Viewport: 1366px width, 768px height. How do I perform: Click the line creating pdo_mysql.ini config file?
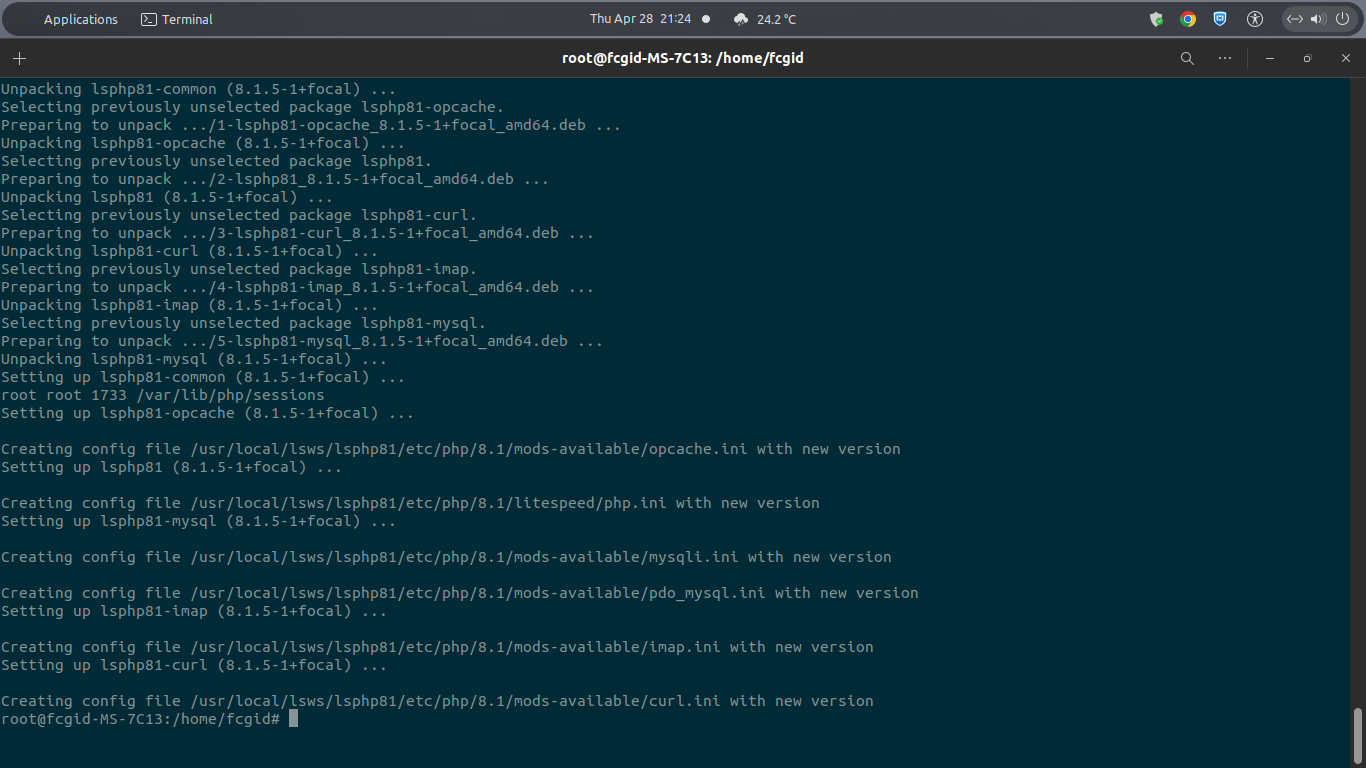coord(460,593)
